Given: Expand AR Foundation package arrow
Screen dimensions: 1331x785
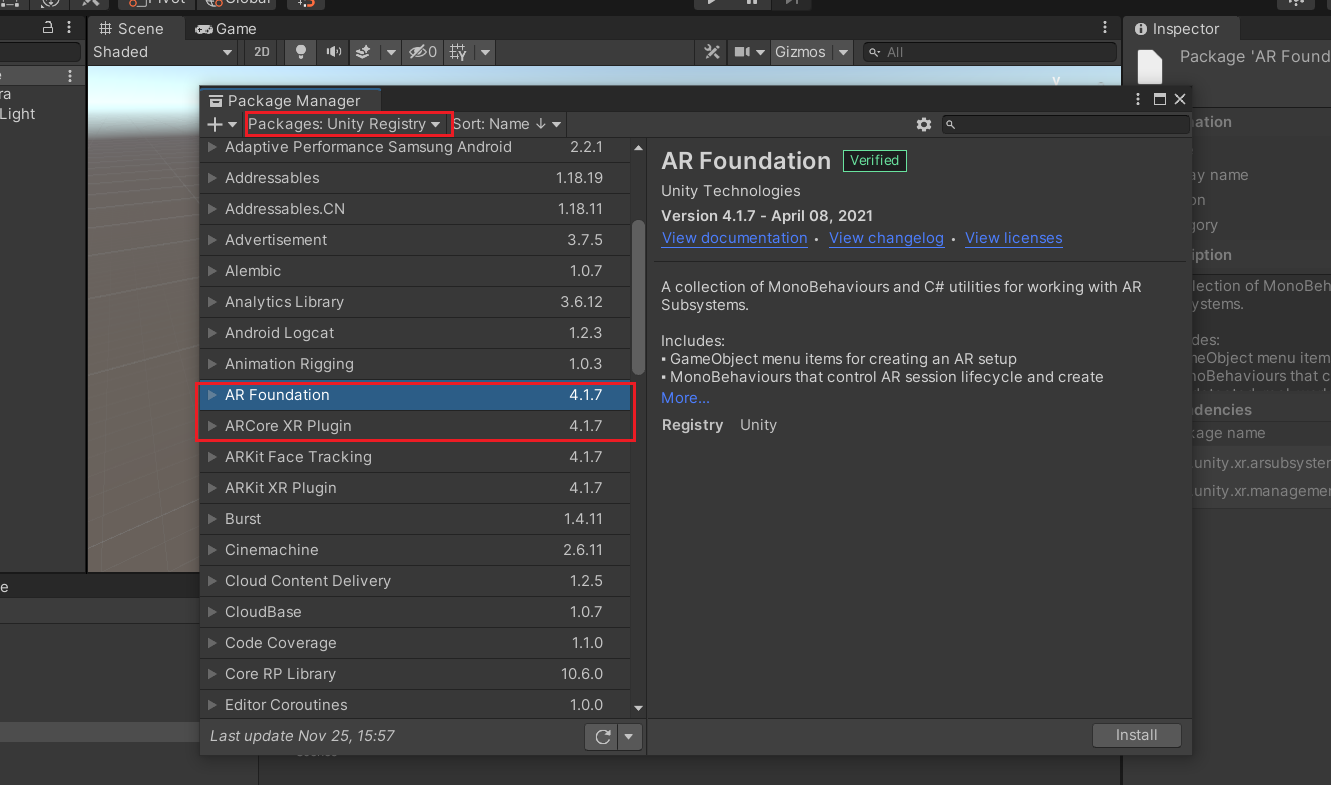Looking at the screenshot, I should [x=212, y=395].
